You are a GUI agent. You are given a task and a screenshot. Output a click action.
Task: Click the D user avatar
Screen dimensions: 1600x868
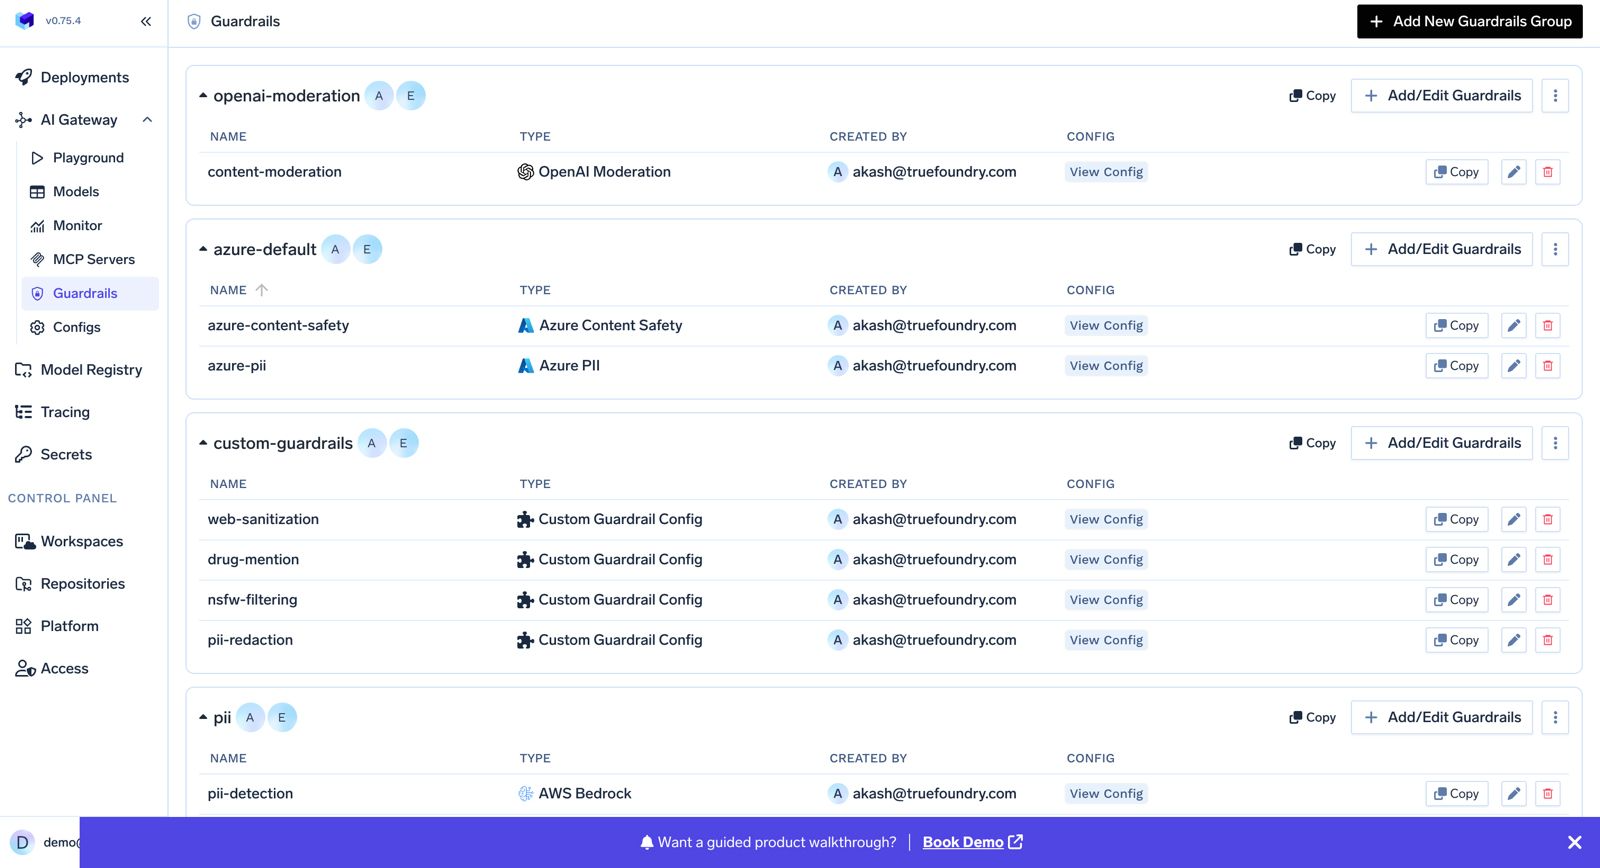(x=22, y=843)
